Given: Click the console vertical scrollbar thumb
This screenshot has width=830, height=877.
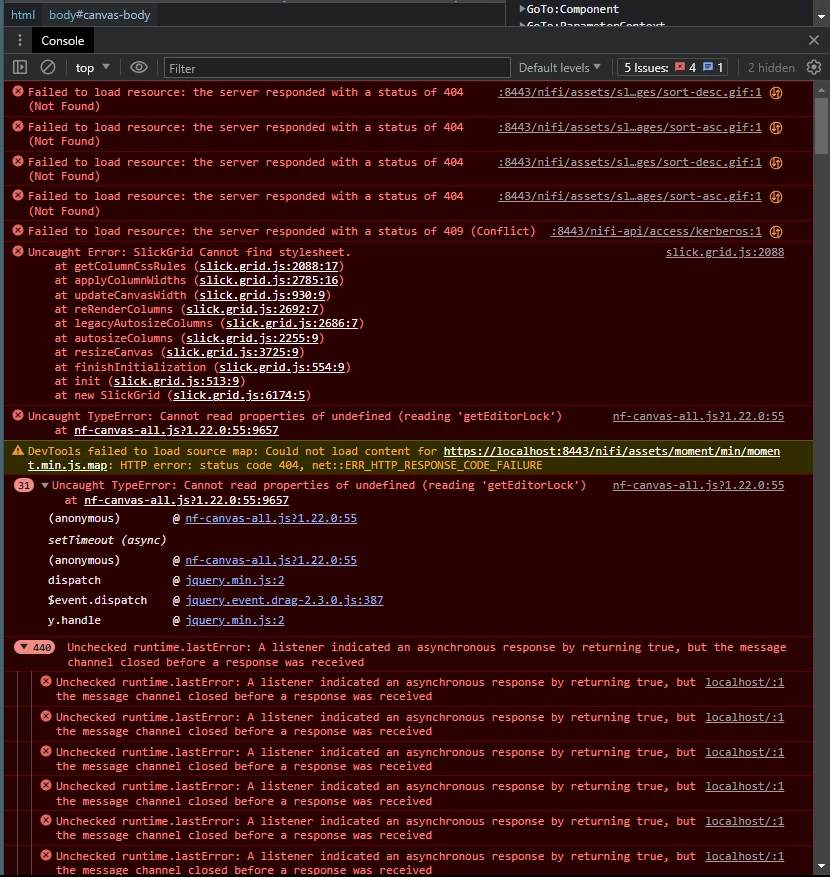Looking at the screenshot, I should (821, 126).
